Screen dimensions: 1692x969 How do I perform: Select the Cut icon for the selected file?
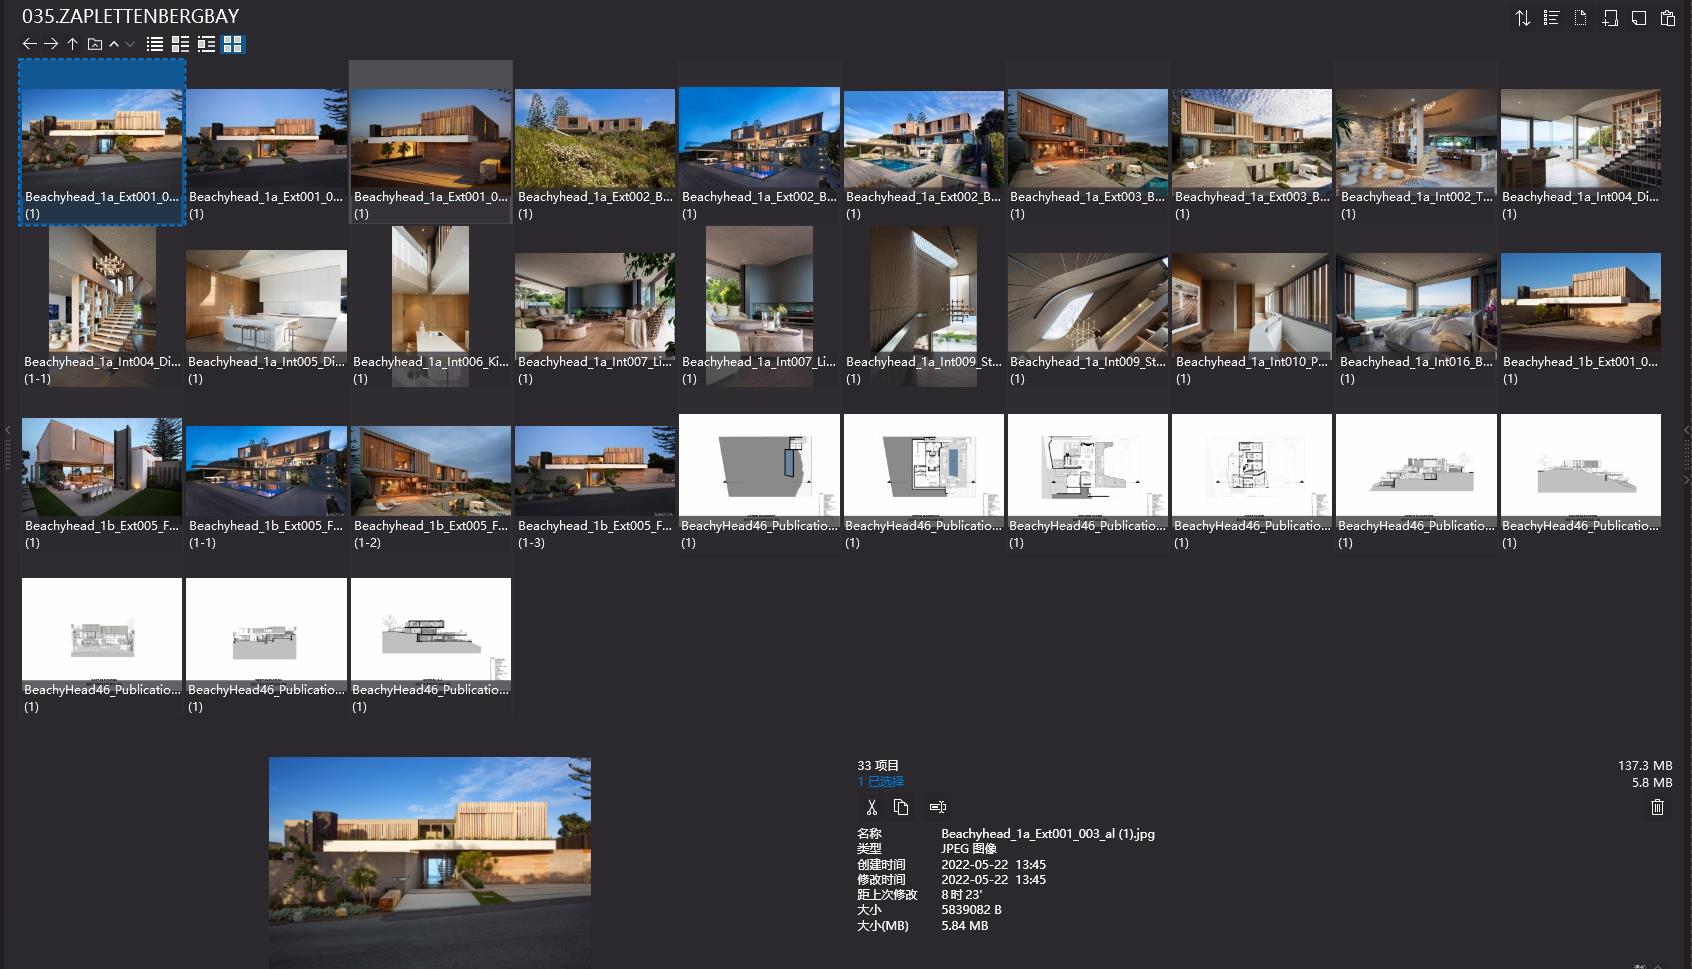pos(871,807)
